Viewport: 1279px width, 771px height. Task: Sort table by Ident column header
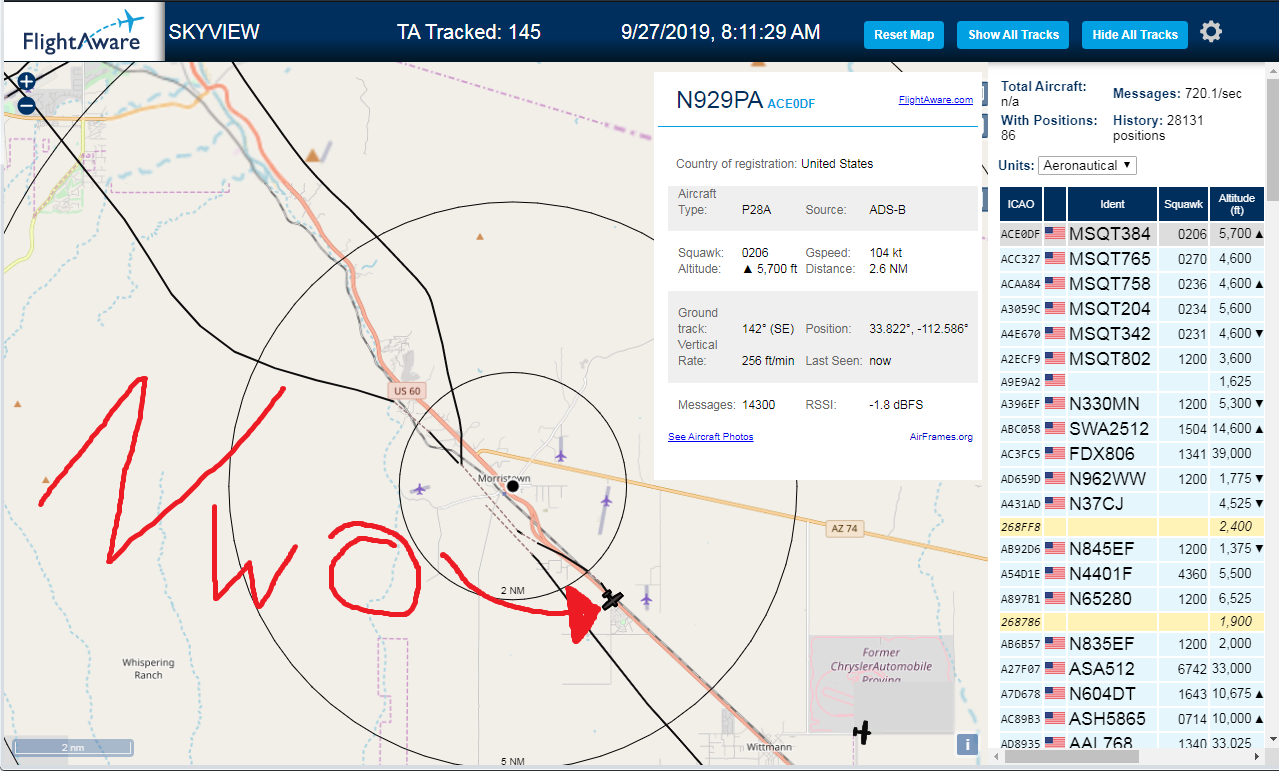click(x=1112, y=204)
